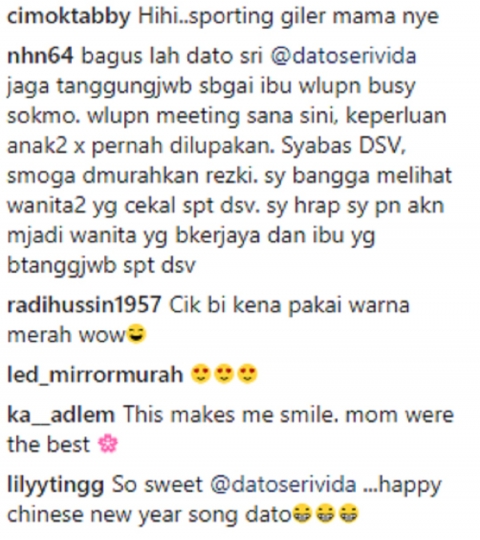Click the first heart-eyes emoji by led_mirrormurah
This screenshot has height=540, width=480.
pos(201,374)
